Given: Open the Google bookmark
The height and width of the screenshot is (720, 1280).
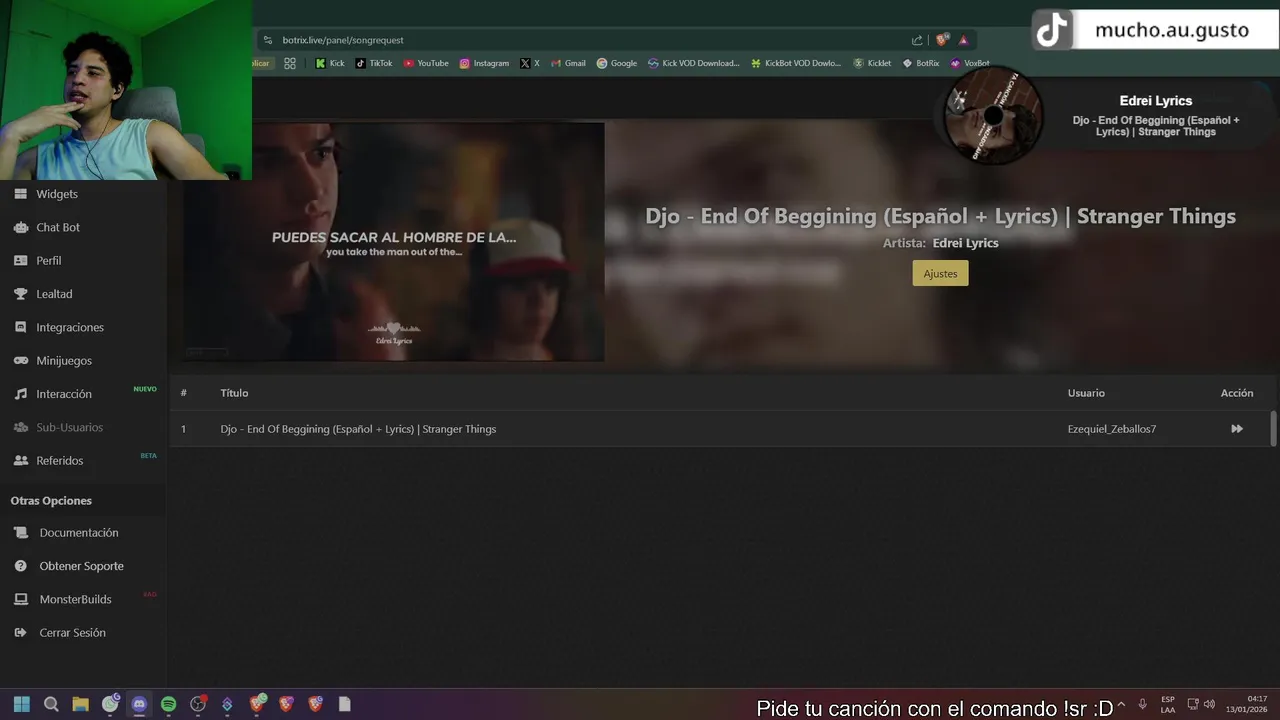Looking at the screenshot, I should point(617,63).
